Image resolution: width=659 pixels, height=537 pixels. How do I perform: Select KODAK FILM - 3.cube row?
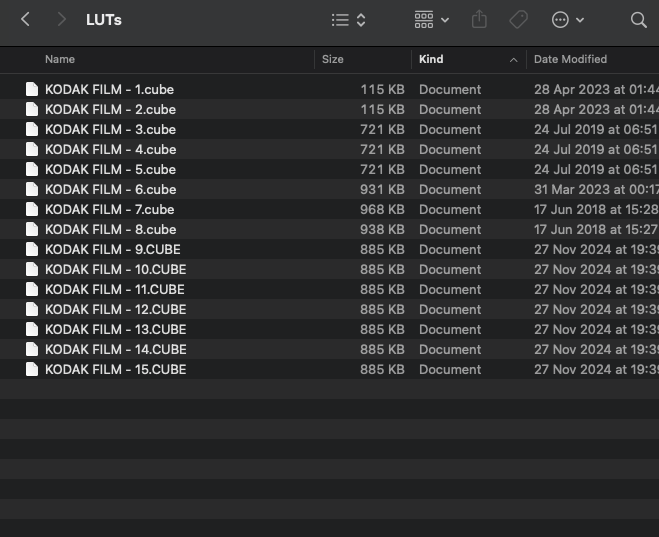(110, 129)
